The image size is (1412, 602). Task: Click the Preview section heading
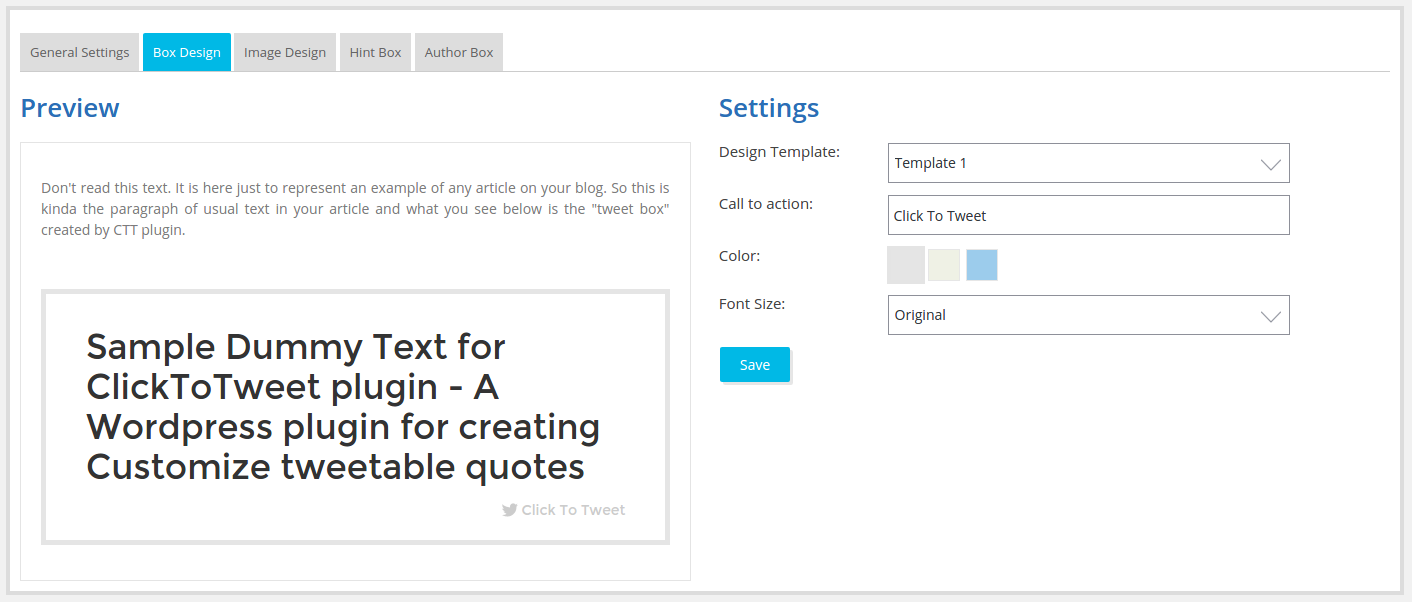[69, 108]
